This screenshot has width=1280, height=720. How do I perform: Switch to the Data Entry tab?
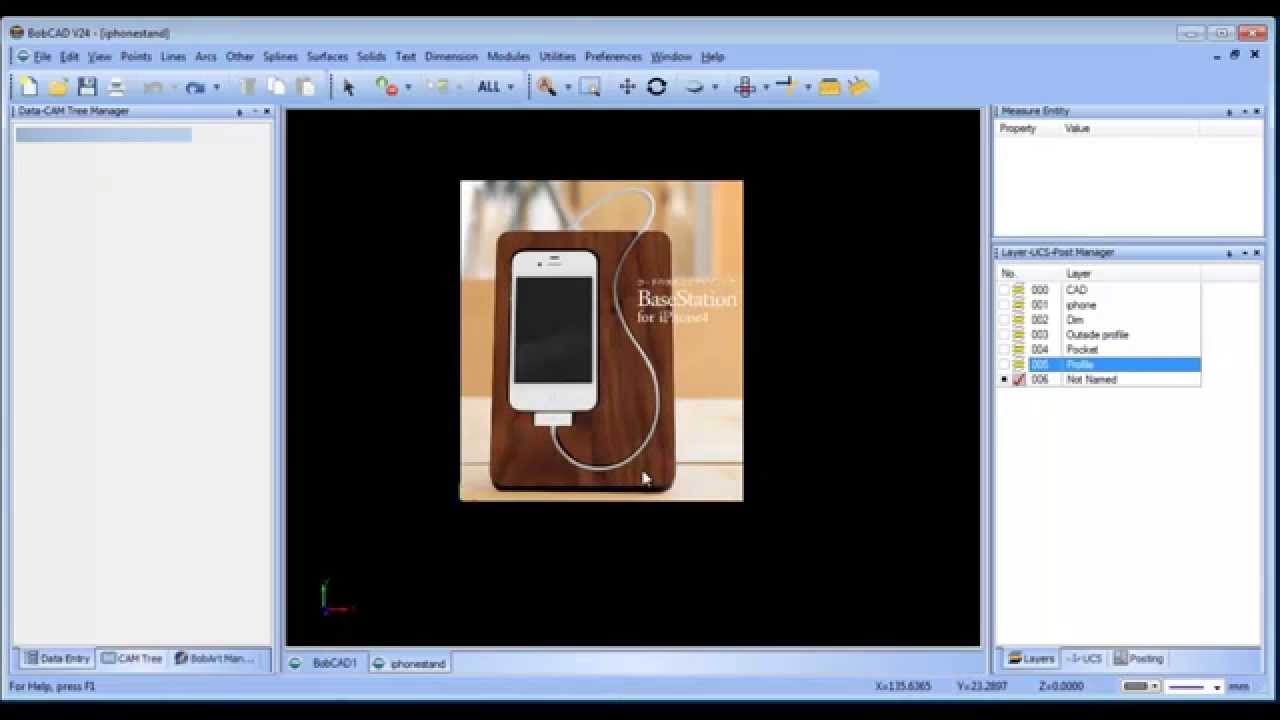[x=57, y=659]
